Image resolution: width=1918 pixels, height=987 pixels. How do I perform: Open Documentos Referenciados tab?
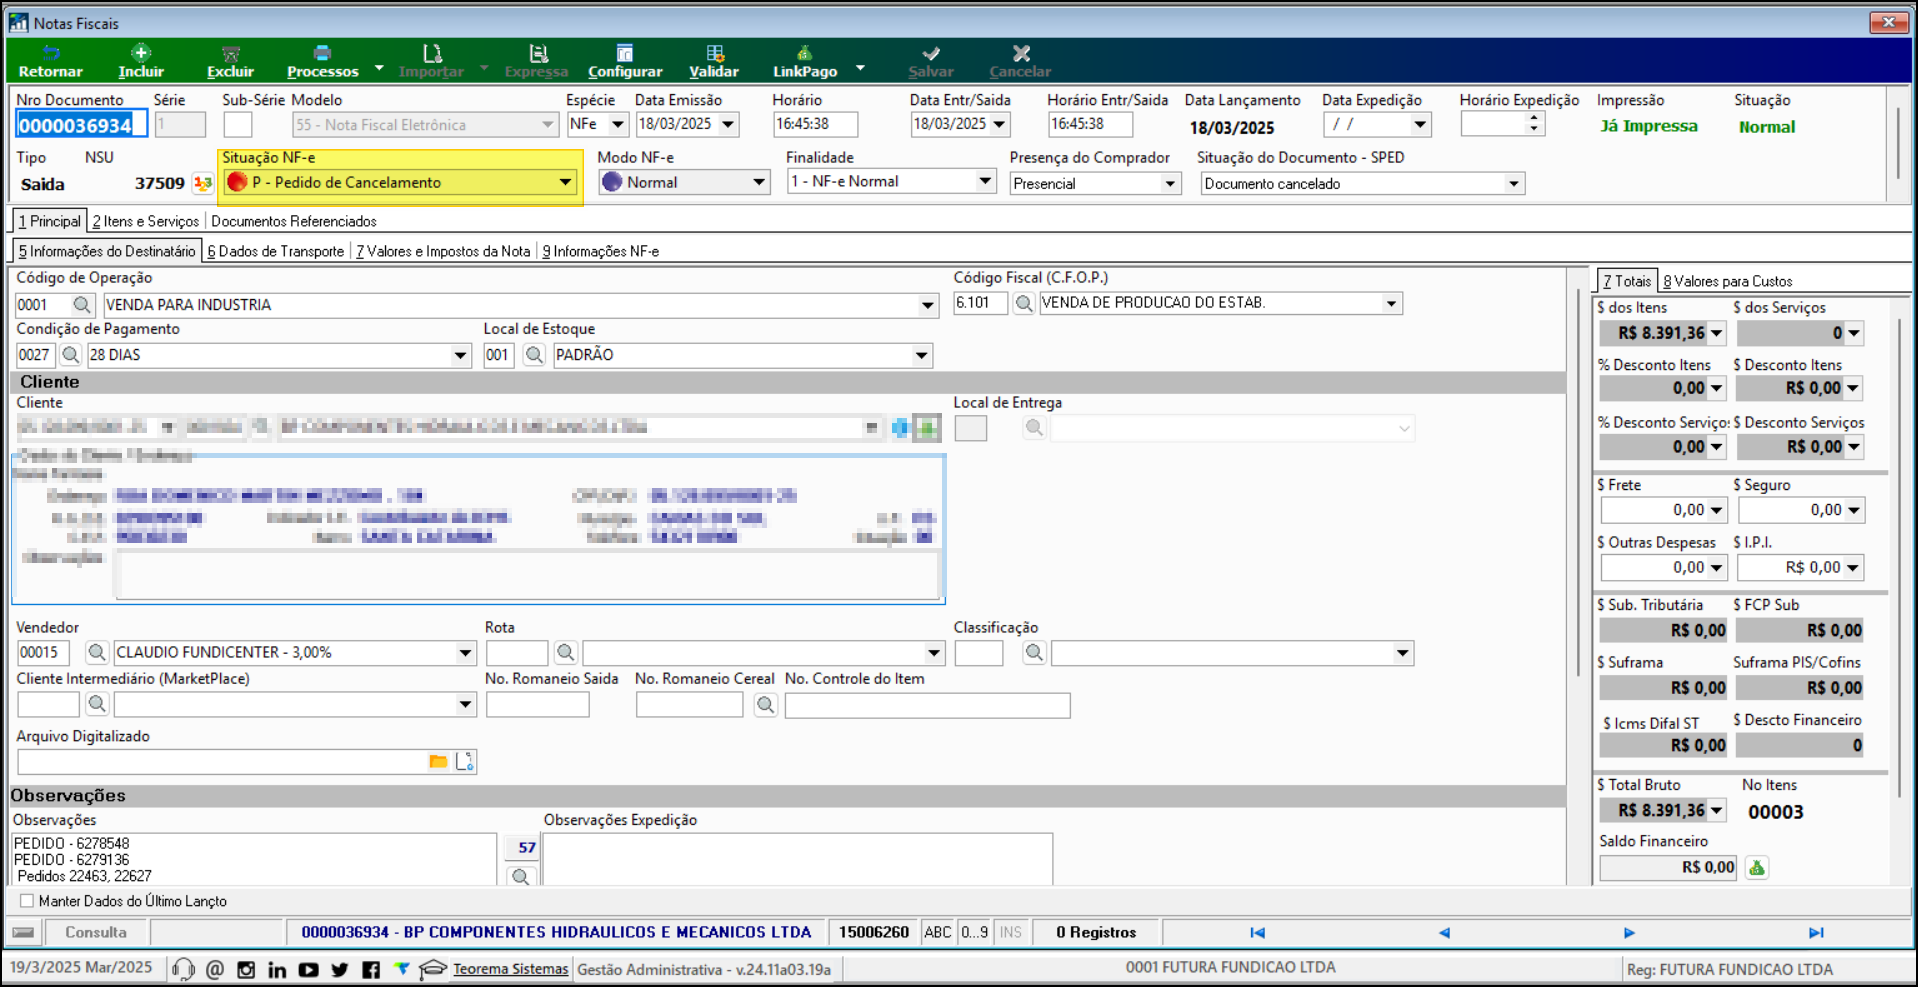(294, 221)
